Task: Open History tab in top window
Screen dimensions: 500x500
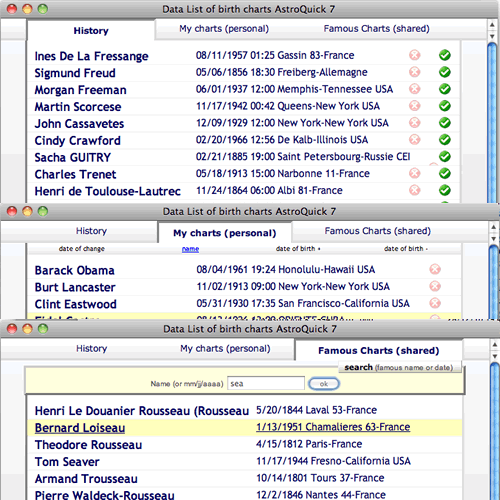Action: [x=91, y=31]
